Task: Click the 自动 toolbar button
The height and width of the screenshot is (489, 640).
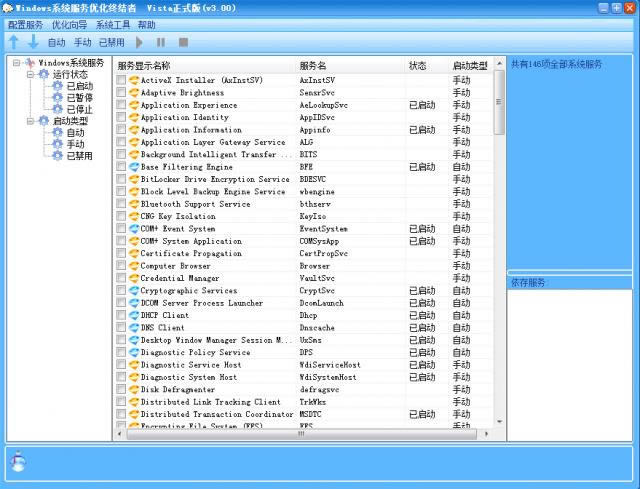Action: 57,42
